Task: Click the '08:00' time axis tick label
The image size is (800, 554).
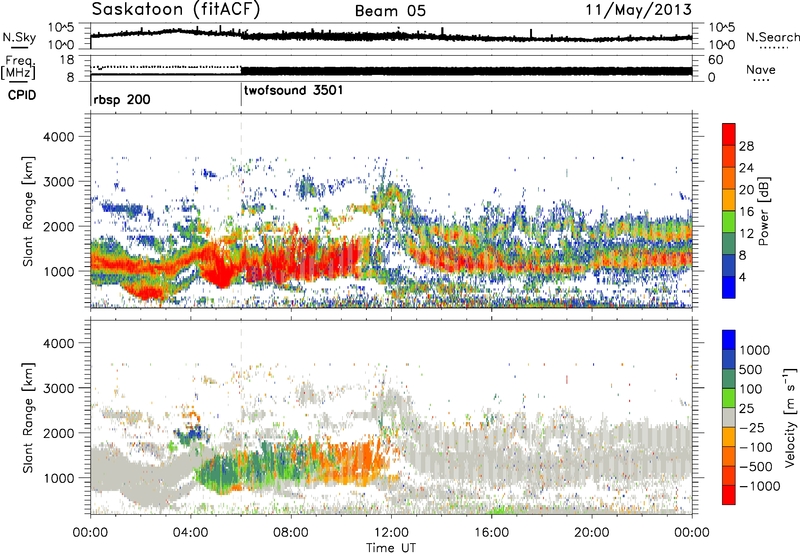Action: click(291, 533)
